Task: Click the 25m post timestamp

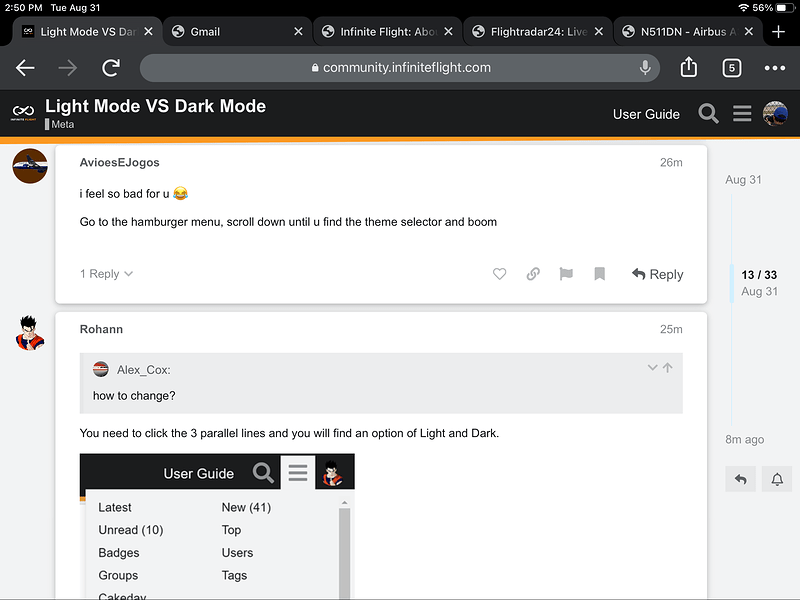Action: coord(671,329)
